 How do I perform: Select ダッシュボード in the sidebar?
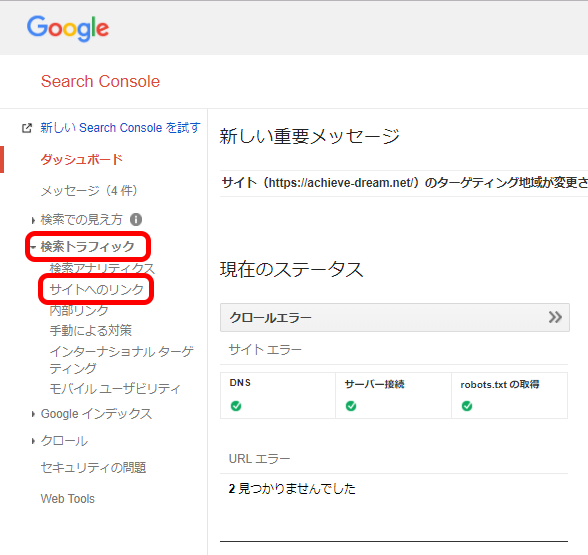click(x=81, y=160)
